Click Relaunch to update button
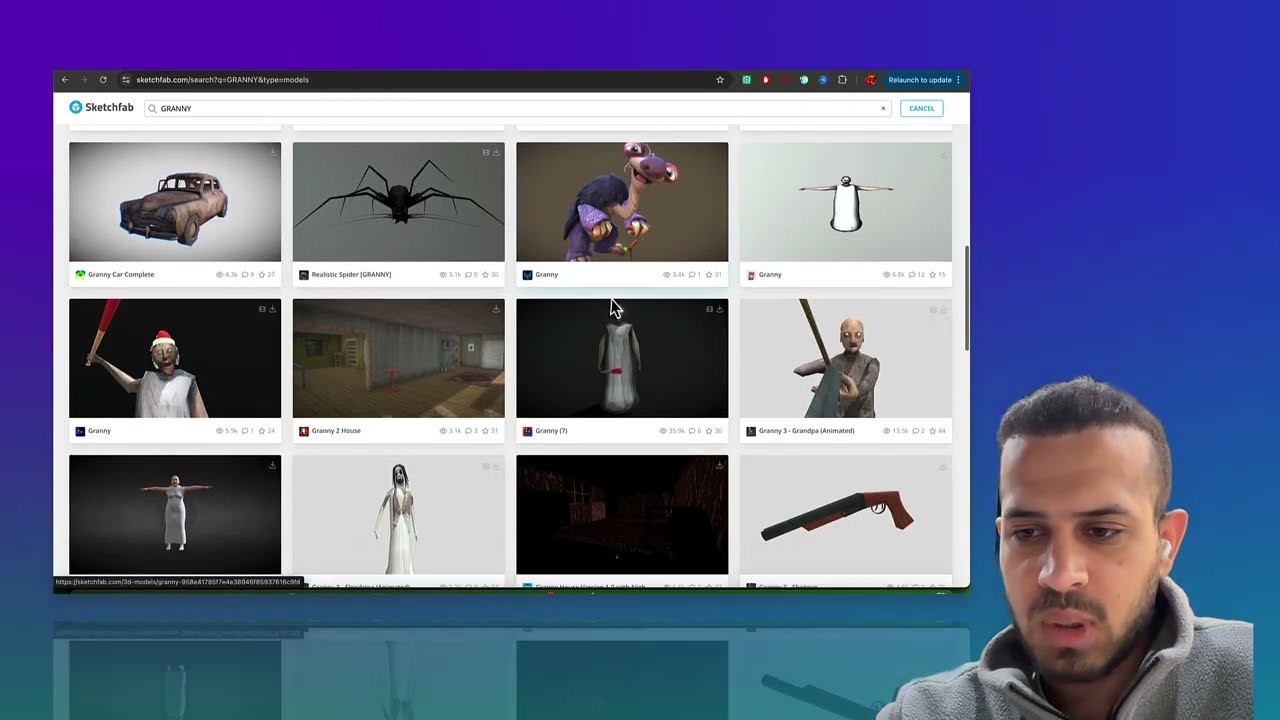The height and width of the screenshot is (720, 1280). click(x=925, y=80)
